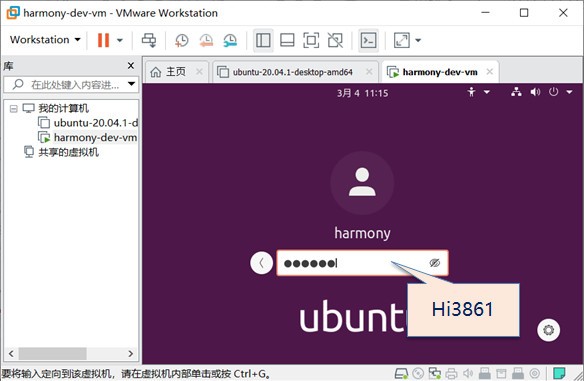584x381 pixels.
Task: Collapse the 我的计算机 tree node
Action: [13, 109]
